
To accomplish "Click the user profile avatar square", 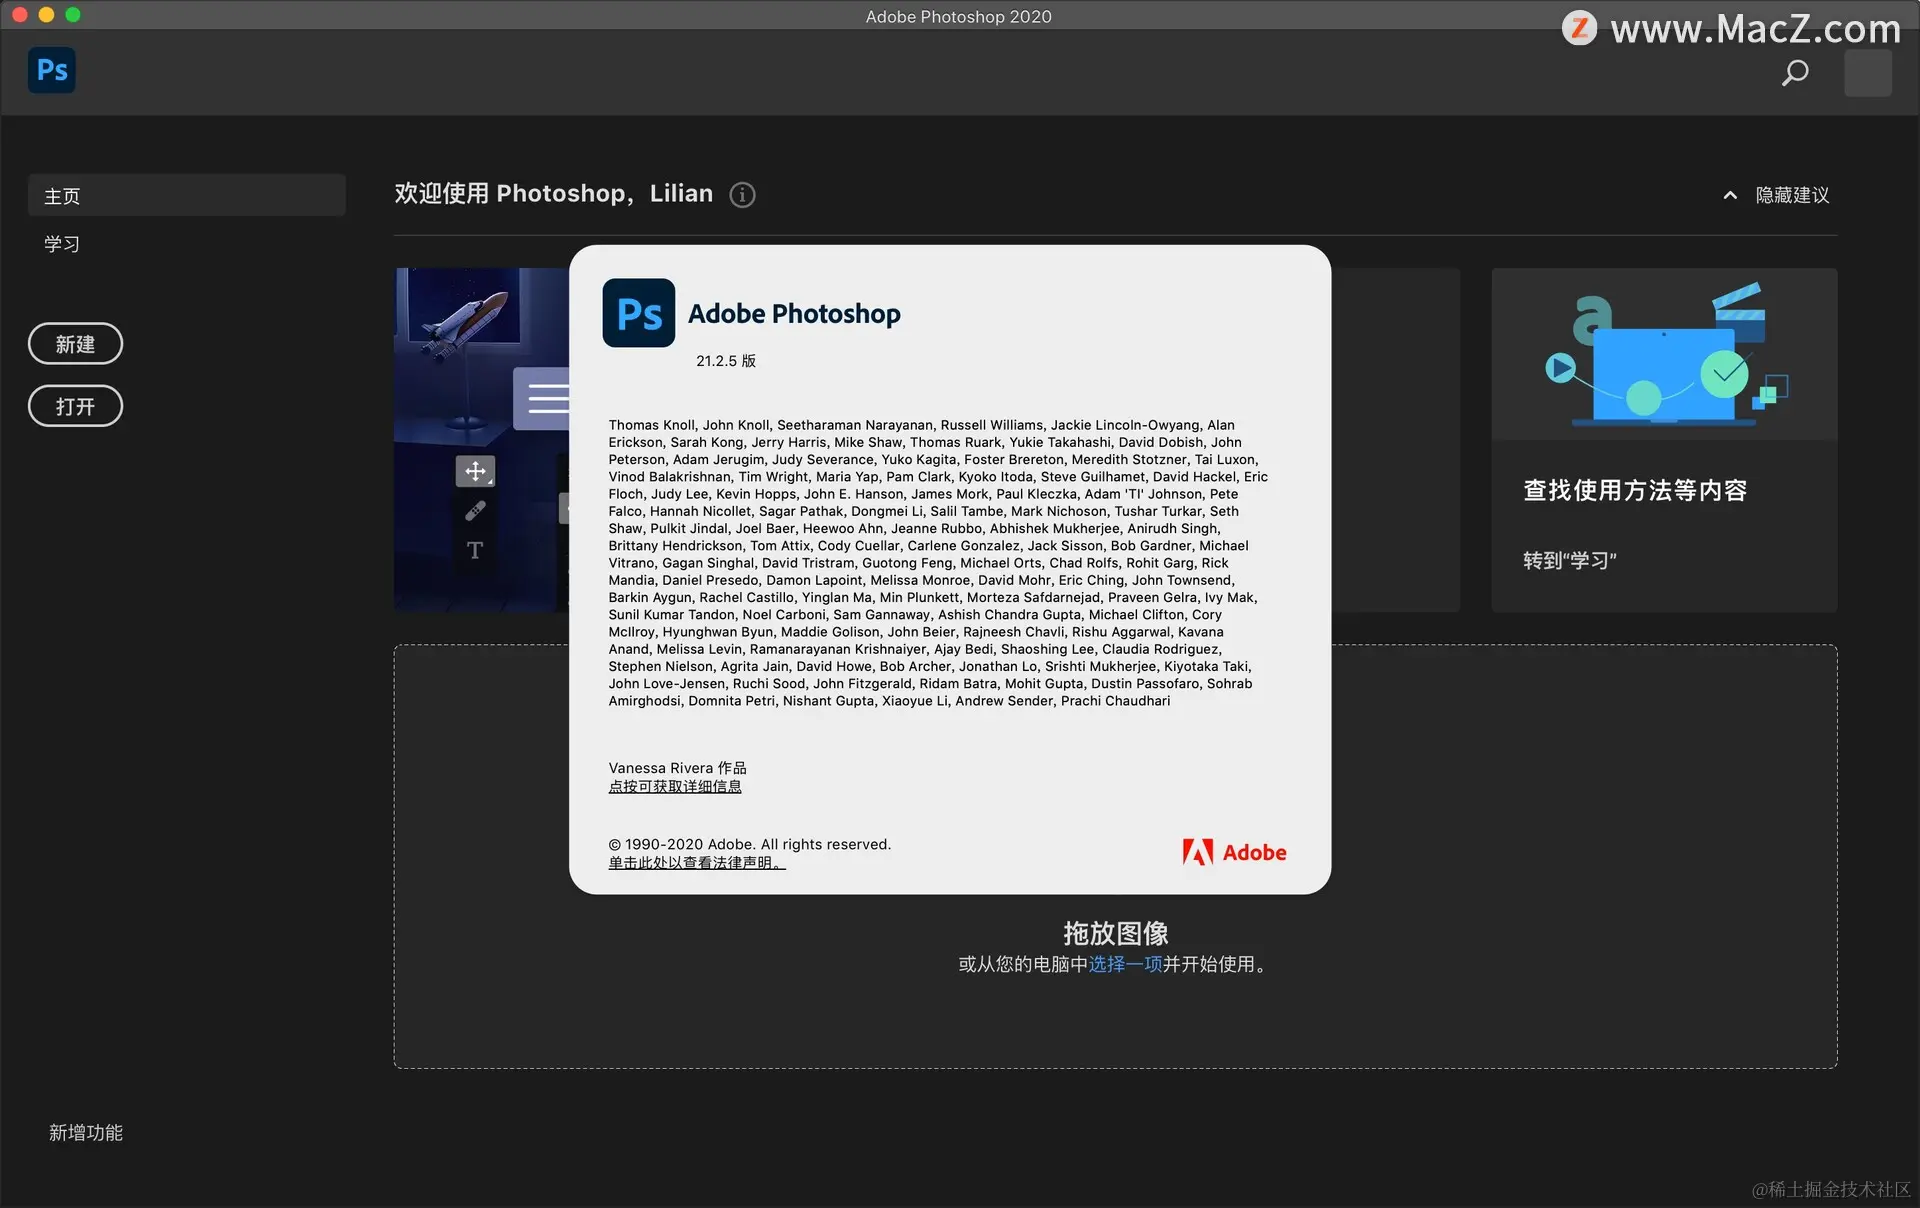I will pyautogui.click(x=1867, y=73).
